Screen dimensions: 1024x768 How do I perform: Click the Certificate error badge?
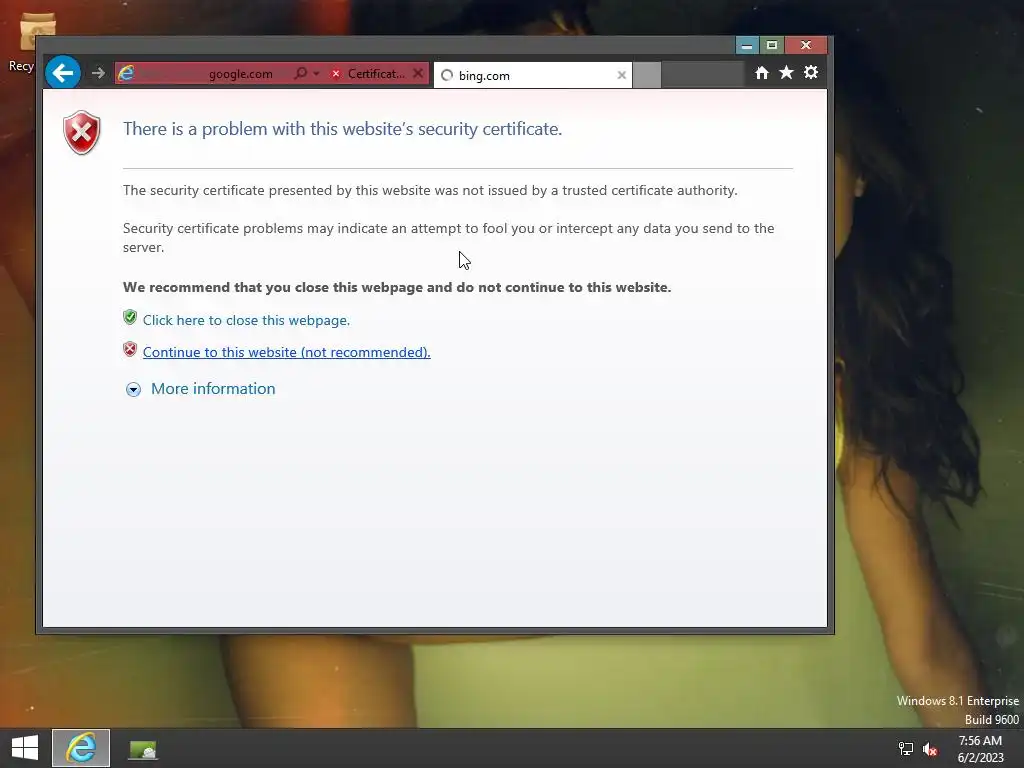(369, 74)
